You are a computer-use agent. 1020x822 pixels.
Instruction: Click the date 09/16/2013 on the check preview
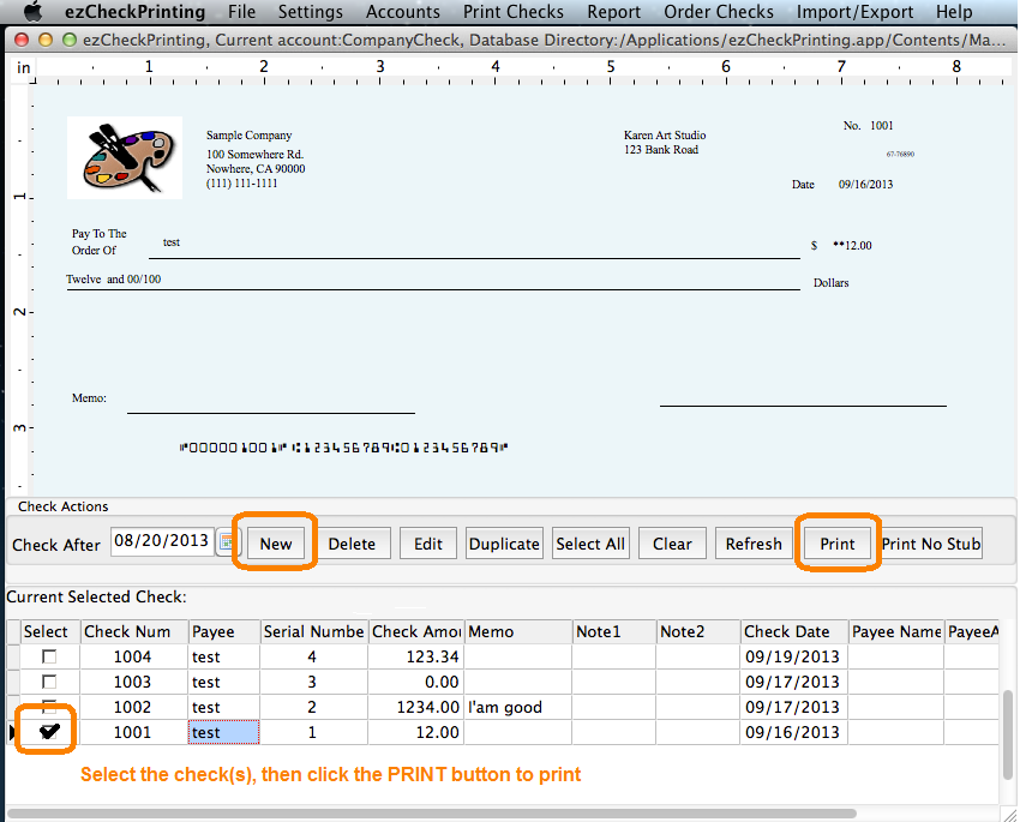pyautogui.click(x=865, y=184)
